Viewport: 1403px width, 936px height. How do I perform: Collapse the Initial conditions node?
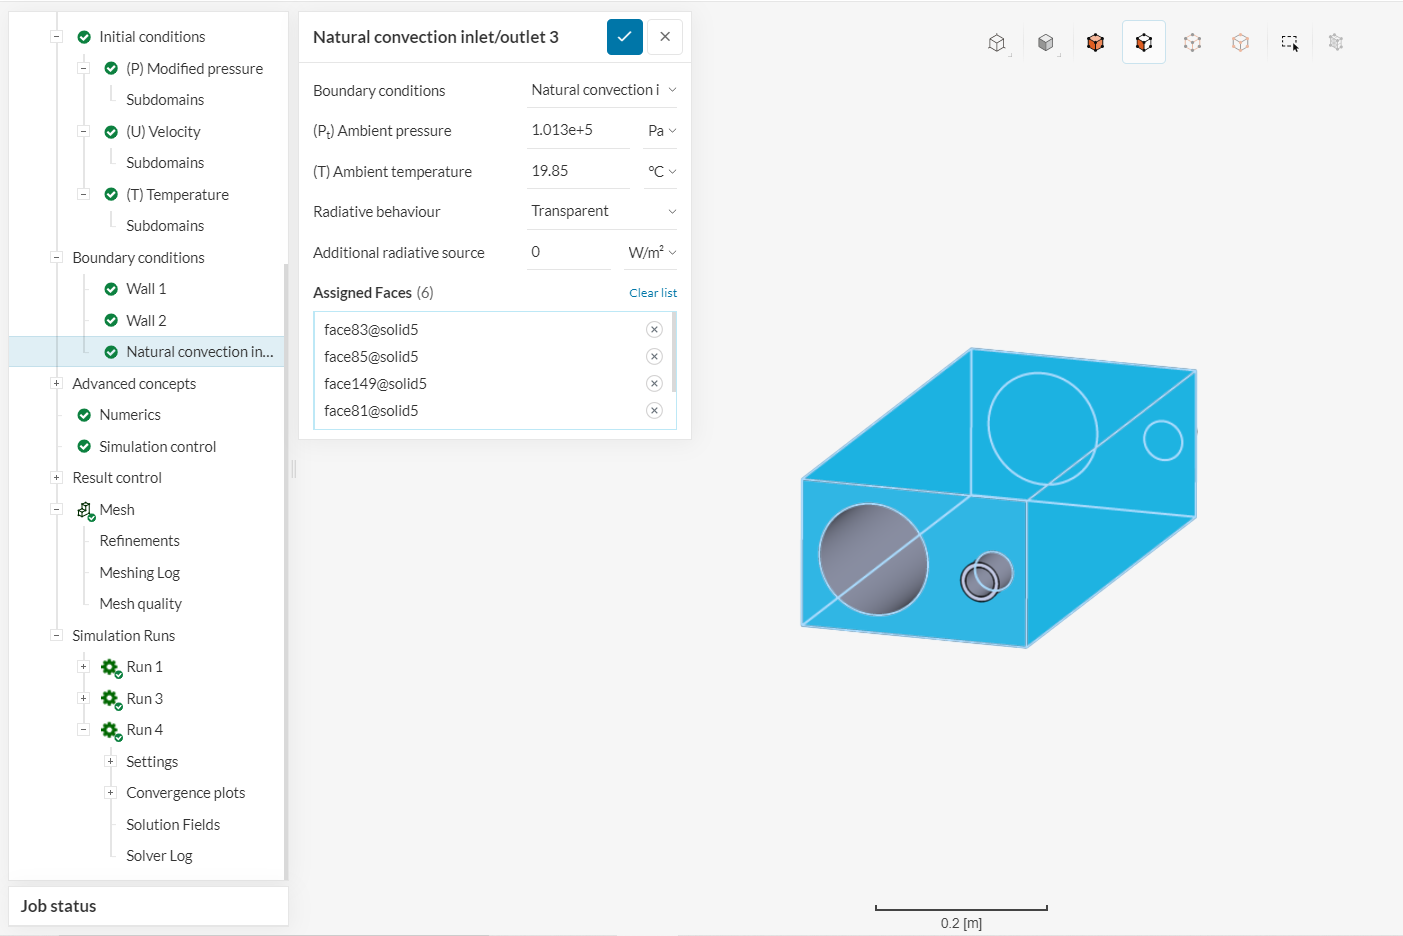(x=57, y=37)
